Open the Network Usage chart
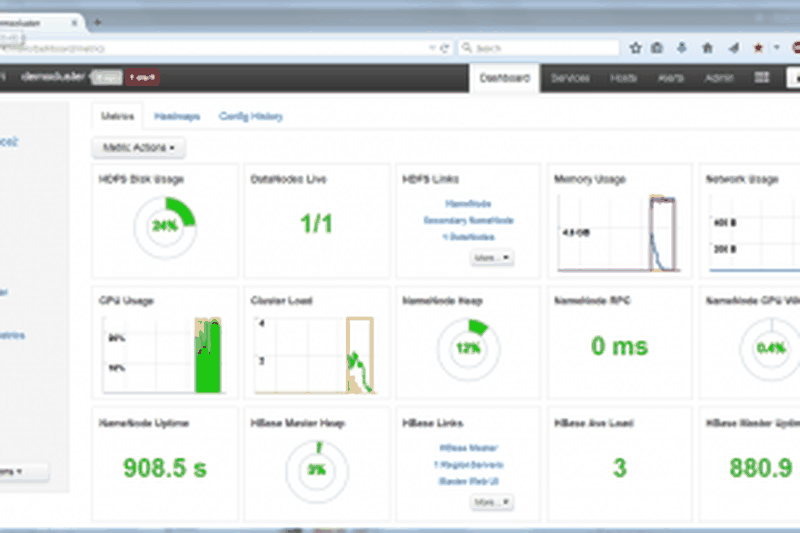Viewport: 800px width, 533px height. (754, 232)
